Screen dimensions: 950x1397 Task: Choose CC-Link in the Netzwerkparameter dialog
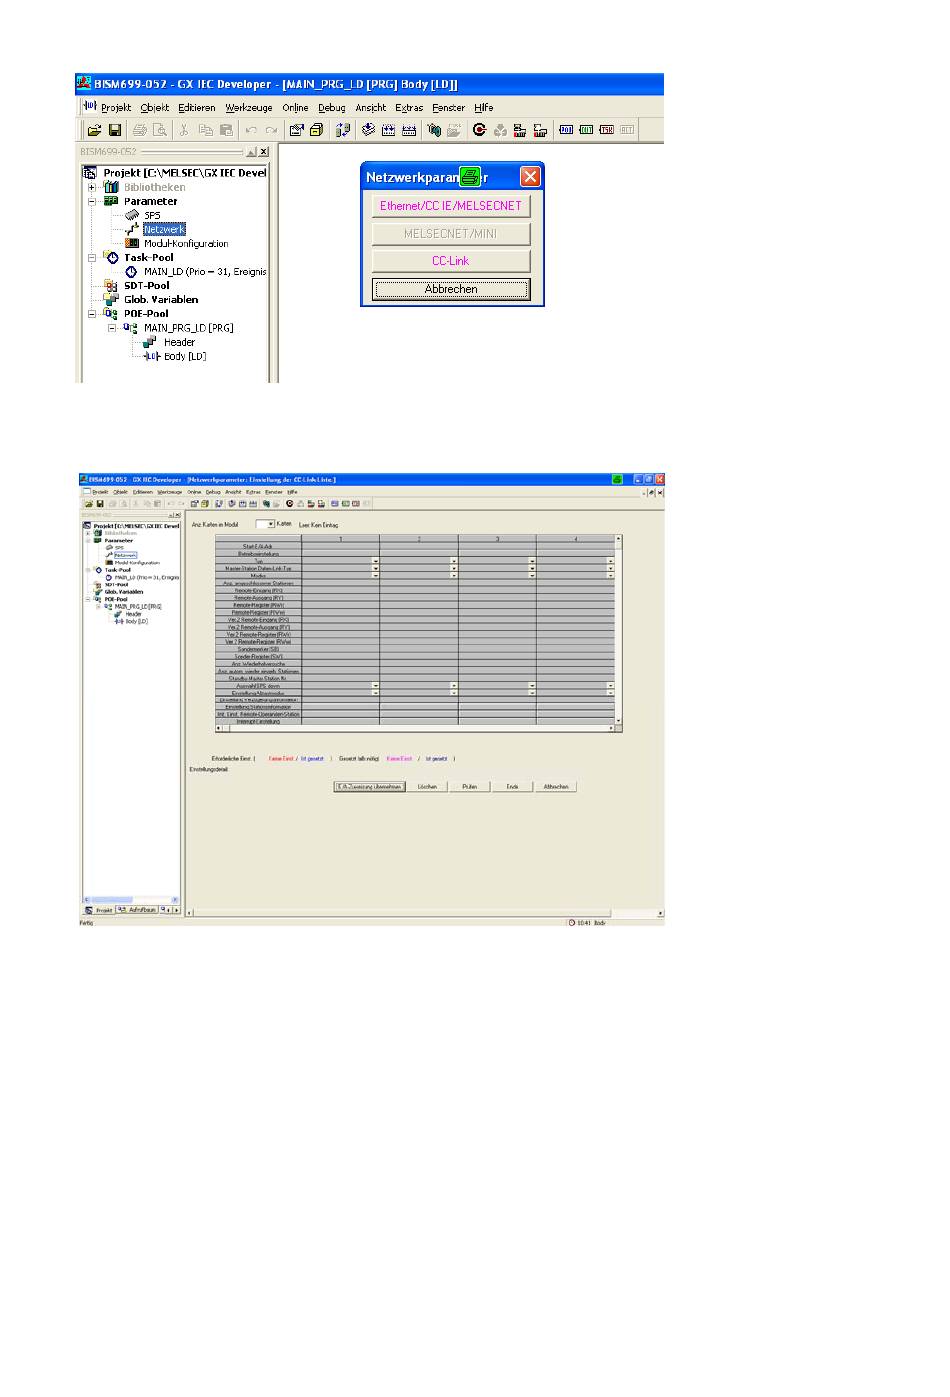point(451,261)
